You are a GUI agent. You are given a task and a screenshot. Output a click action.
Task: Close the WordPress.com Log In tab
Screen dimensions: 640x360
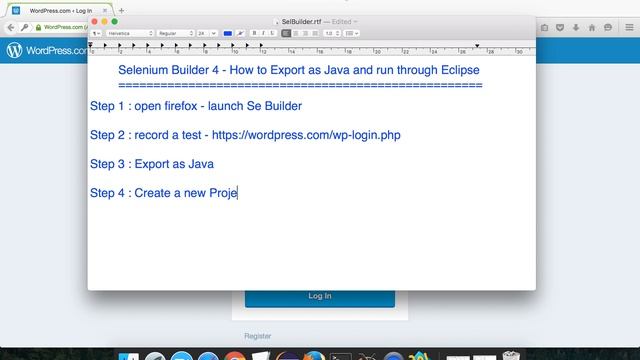tap(105, 11)
